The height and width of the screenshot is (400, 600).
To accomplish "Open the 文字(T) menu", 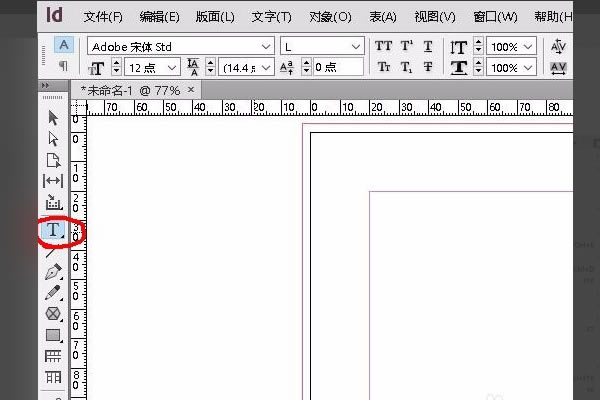I will pos(271,17).
